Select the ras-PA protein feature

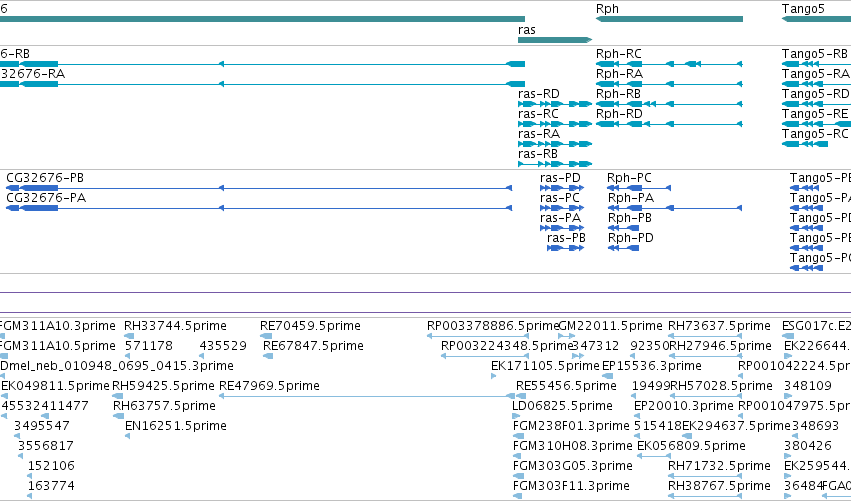pyautogui.click(x=562, y=228)
